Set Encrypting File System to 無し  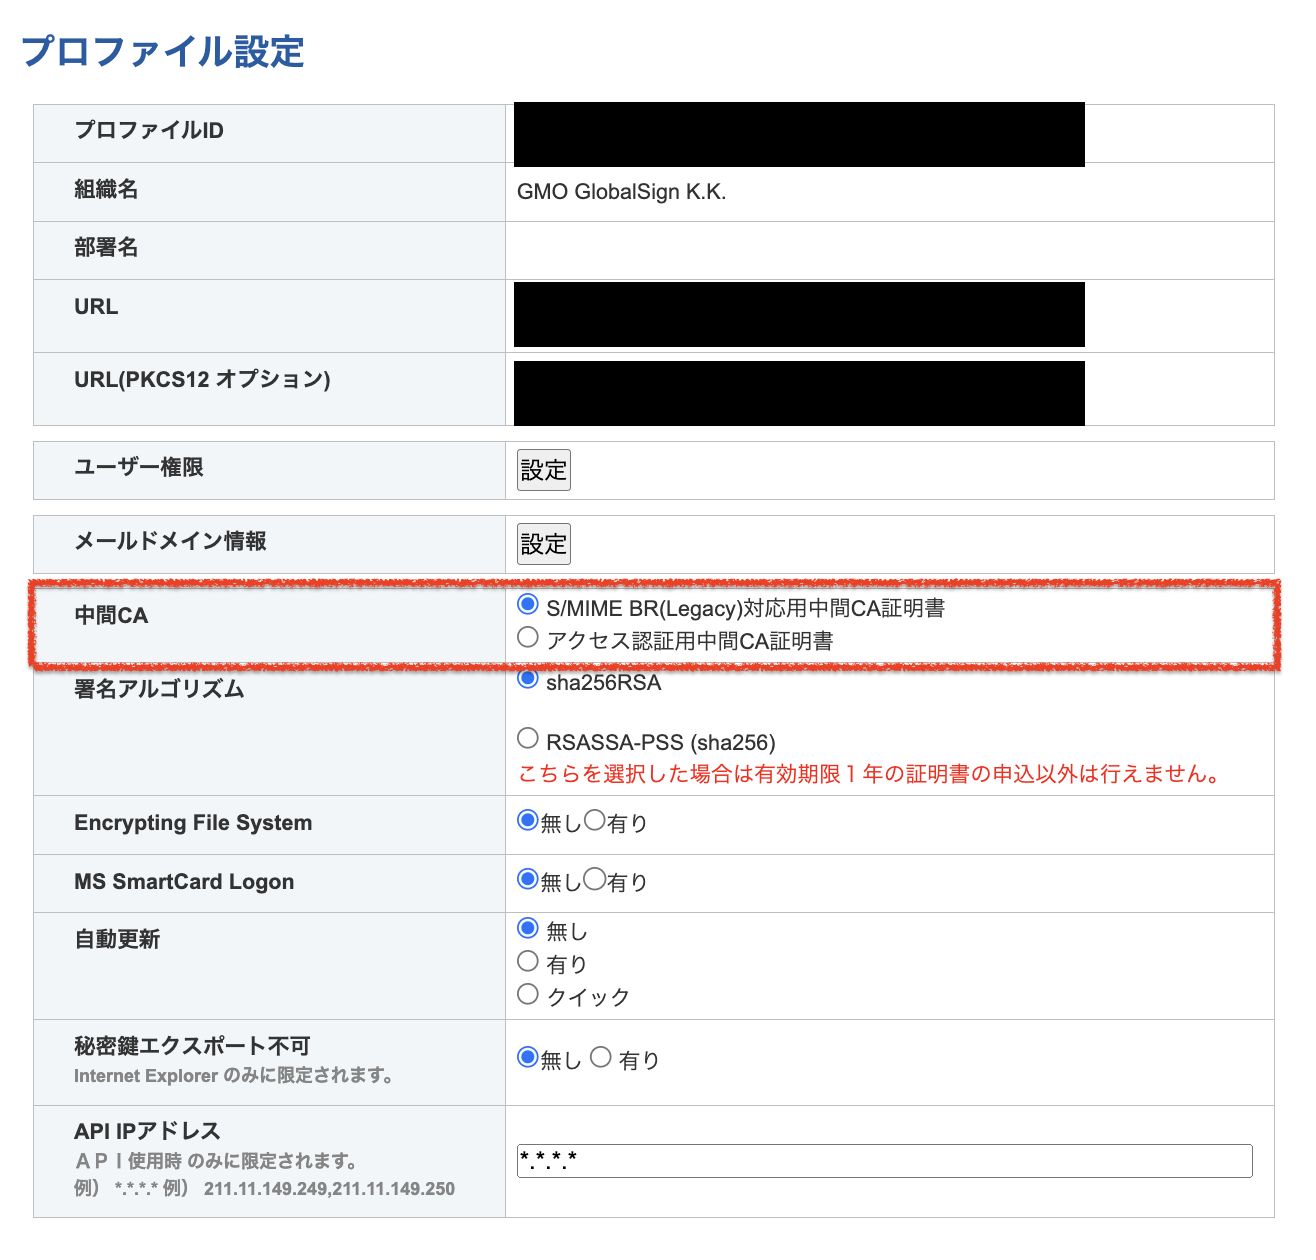(x=528, y=821)
